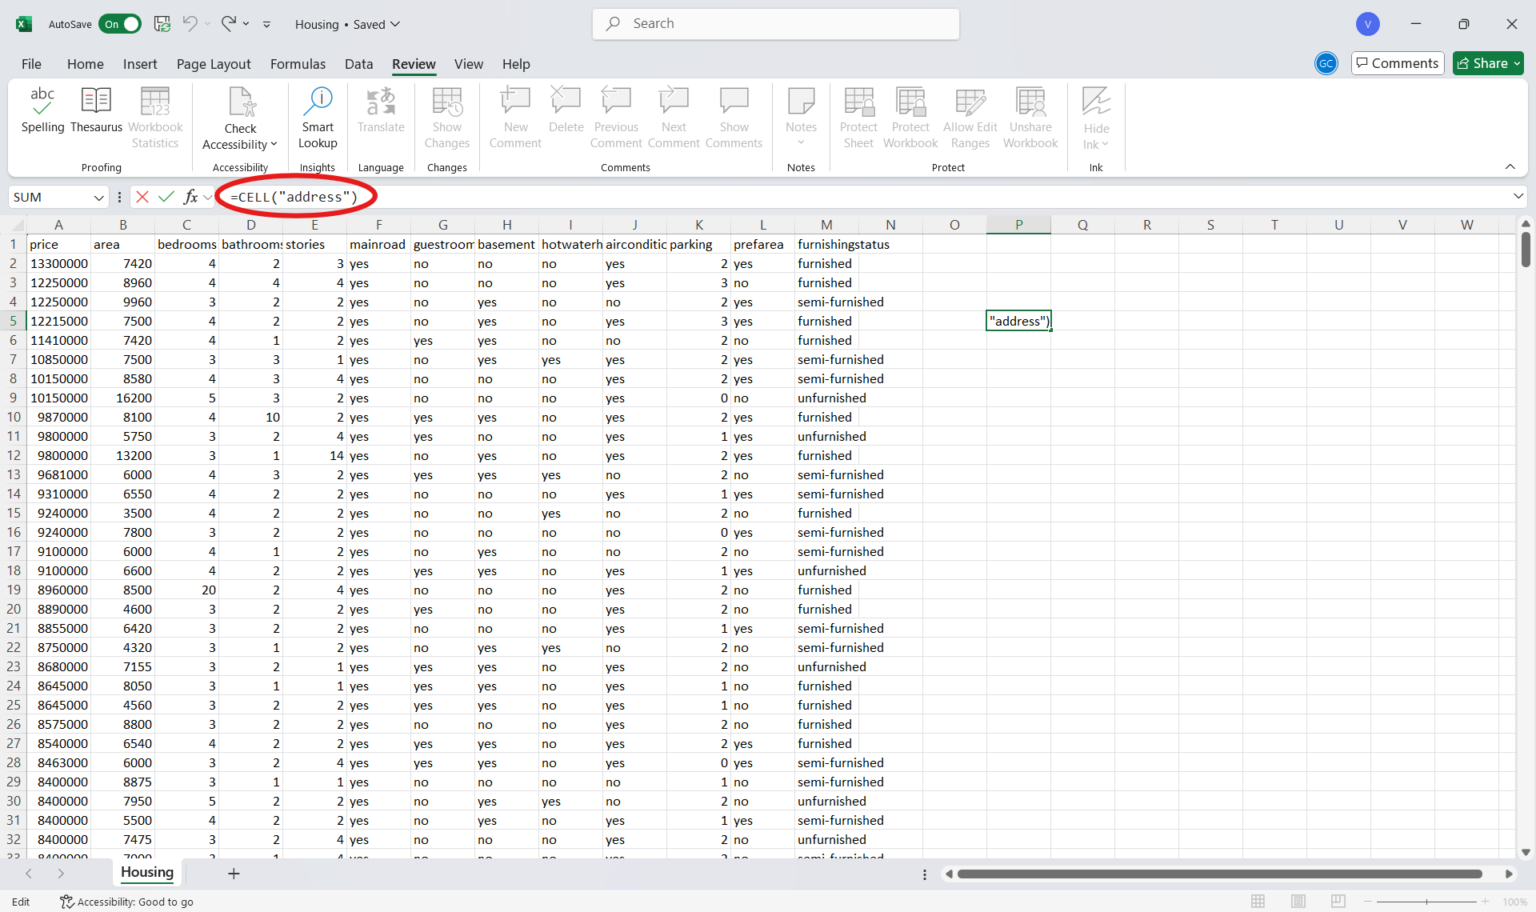Select the Housing sheet tab
The image size is (1536, 912).
(x=146, y=873)
